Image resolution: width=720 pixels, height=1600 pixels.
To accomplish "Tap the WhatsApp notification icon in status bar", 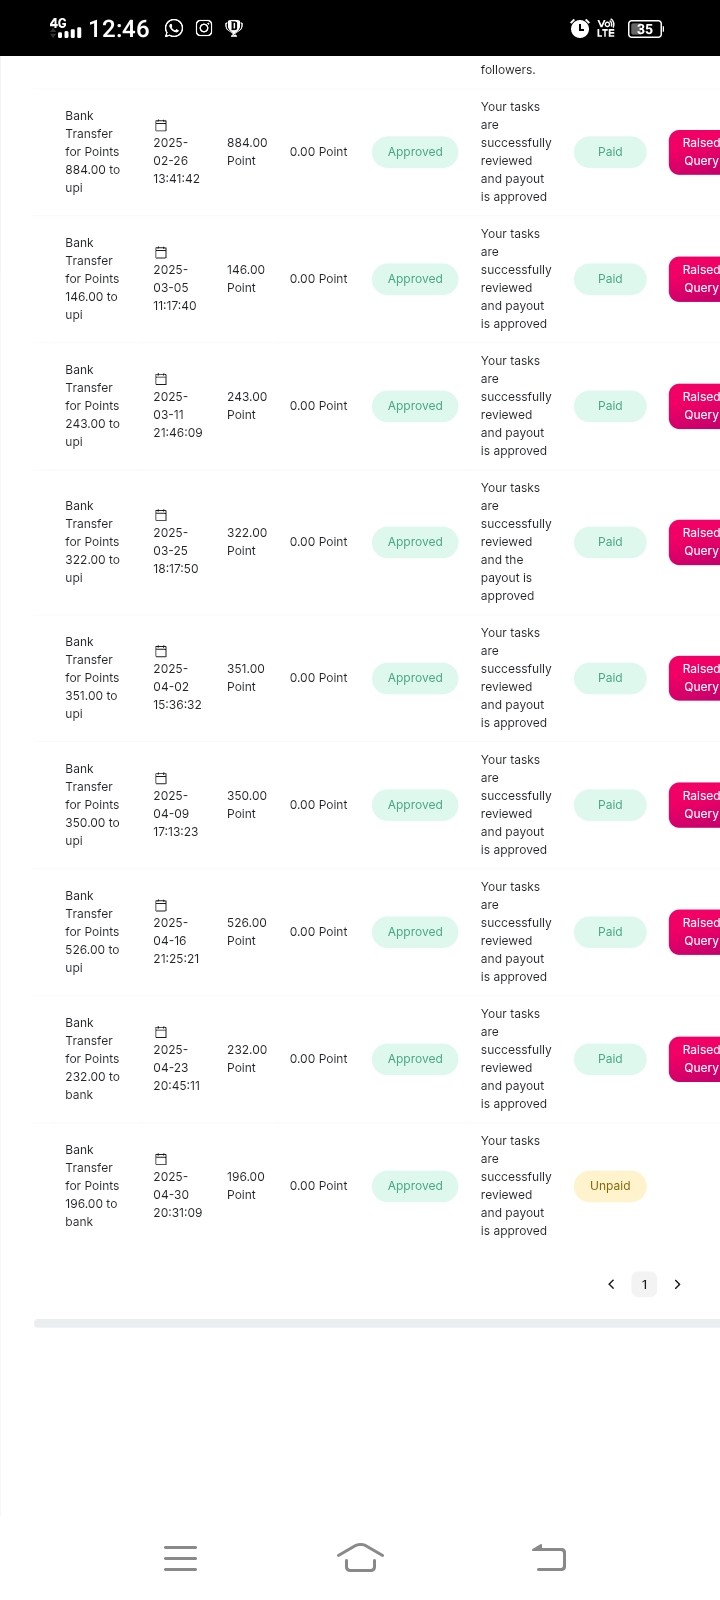I will pos(174,28).
